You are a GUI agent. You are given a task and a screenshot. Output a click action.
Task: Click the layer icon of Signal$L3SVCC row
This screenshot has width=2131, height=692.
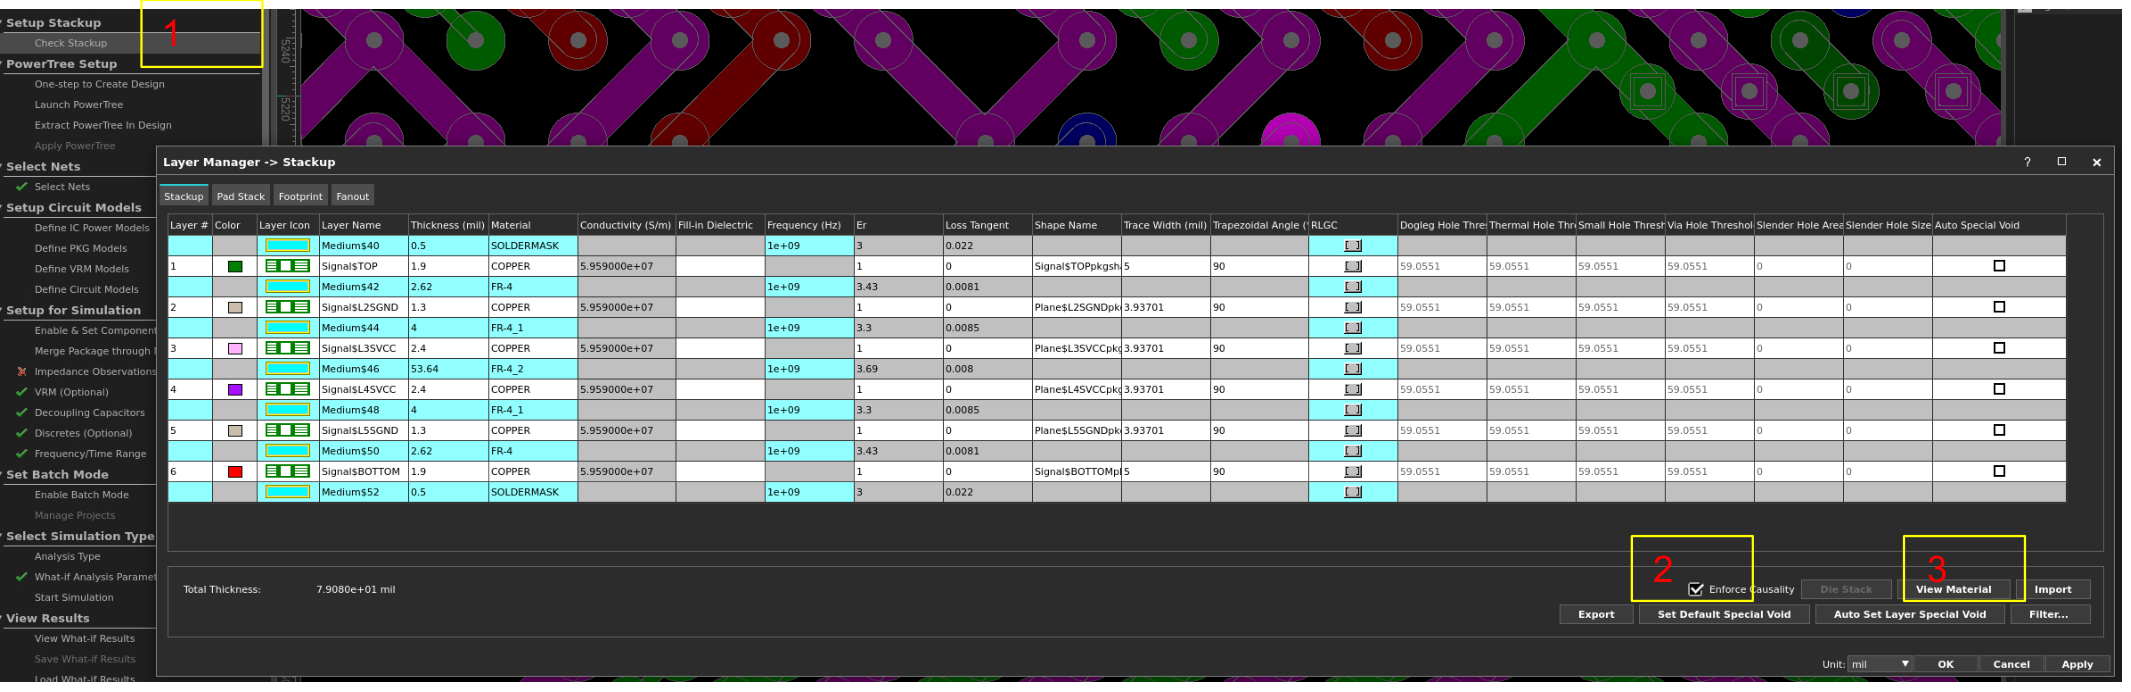click(x=287, y=348)
